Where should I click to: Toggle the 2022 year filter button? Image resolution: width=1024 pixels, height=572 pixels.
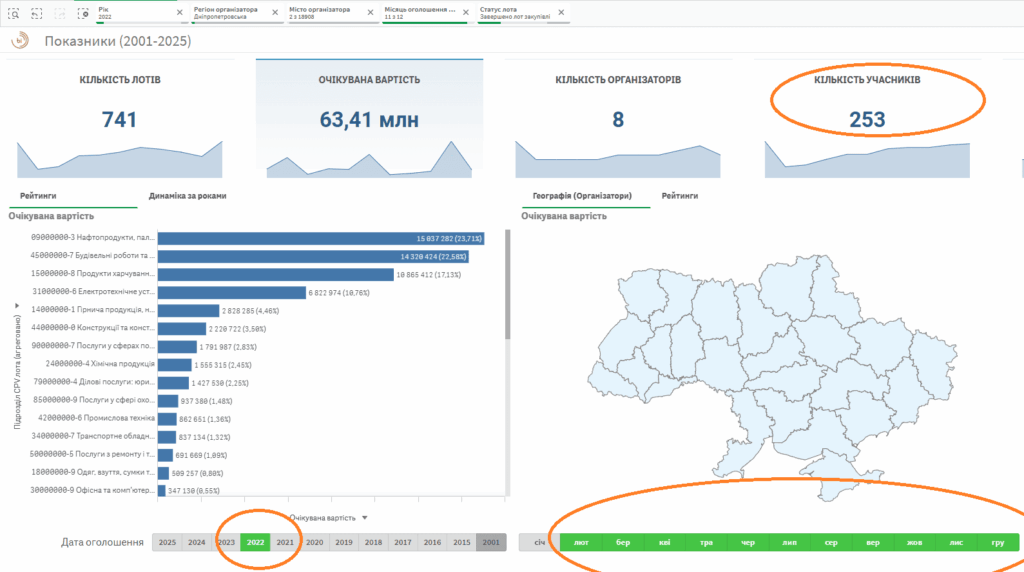click(255, 543)
